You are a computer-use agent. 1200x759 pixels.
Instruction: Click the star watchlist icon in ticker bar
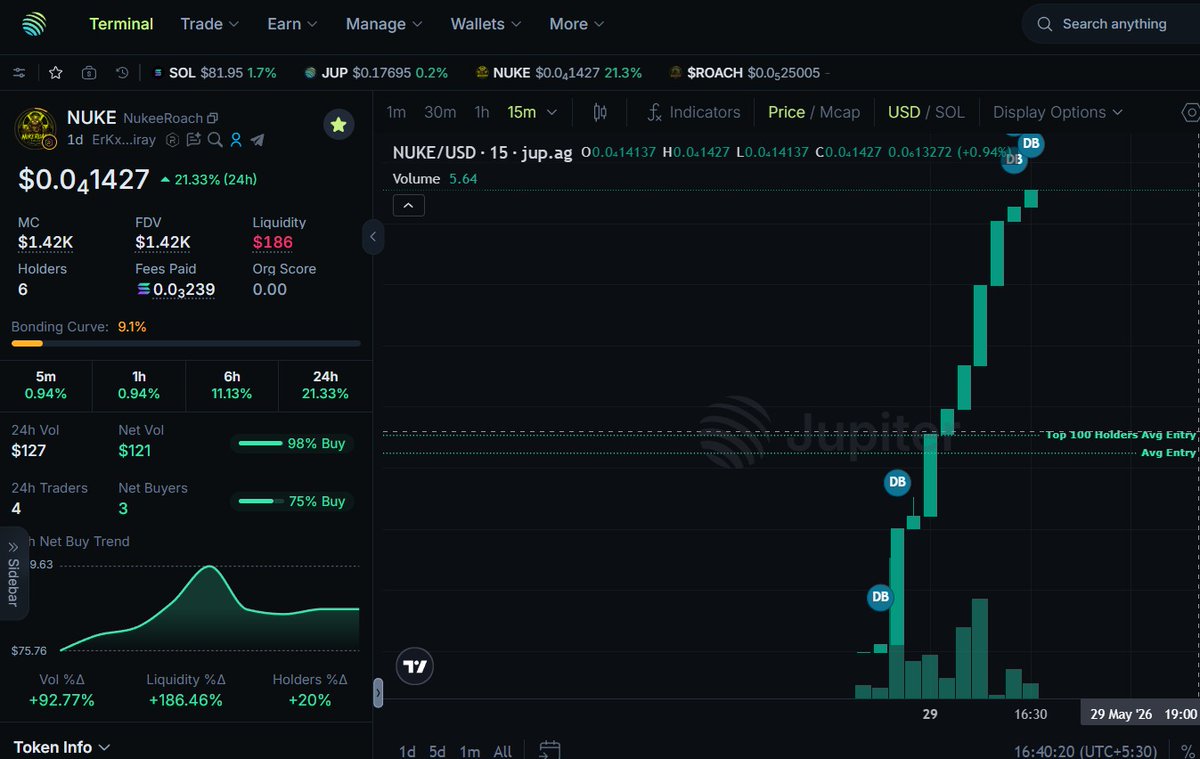[x=56, y=73]
